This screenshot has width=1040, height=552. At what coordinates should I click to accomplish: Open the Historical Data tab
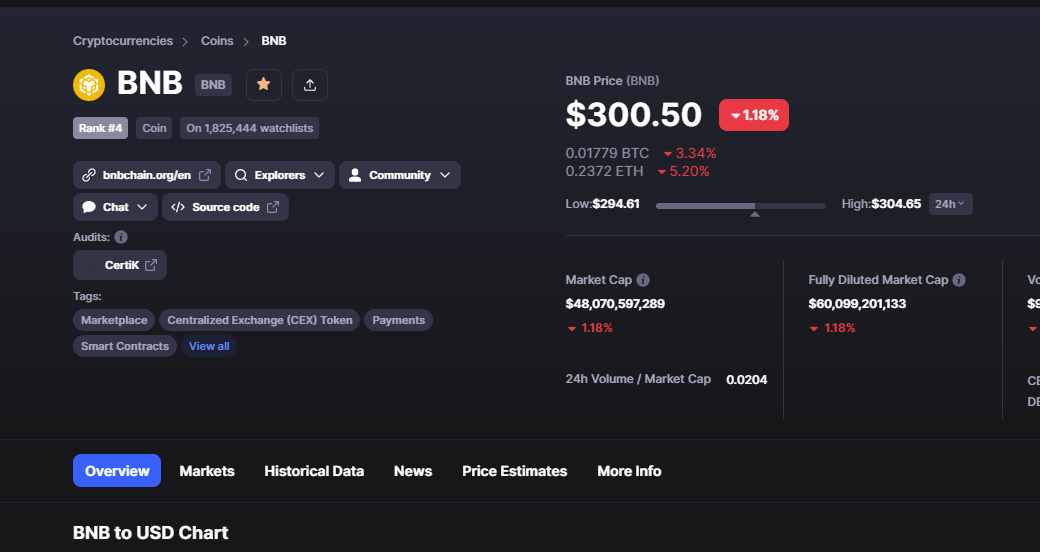[x=314, y=471]
